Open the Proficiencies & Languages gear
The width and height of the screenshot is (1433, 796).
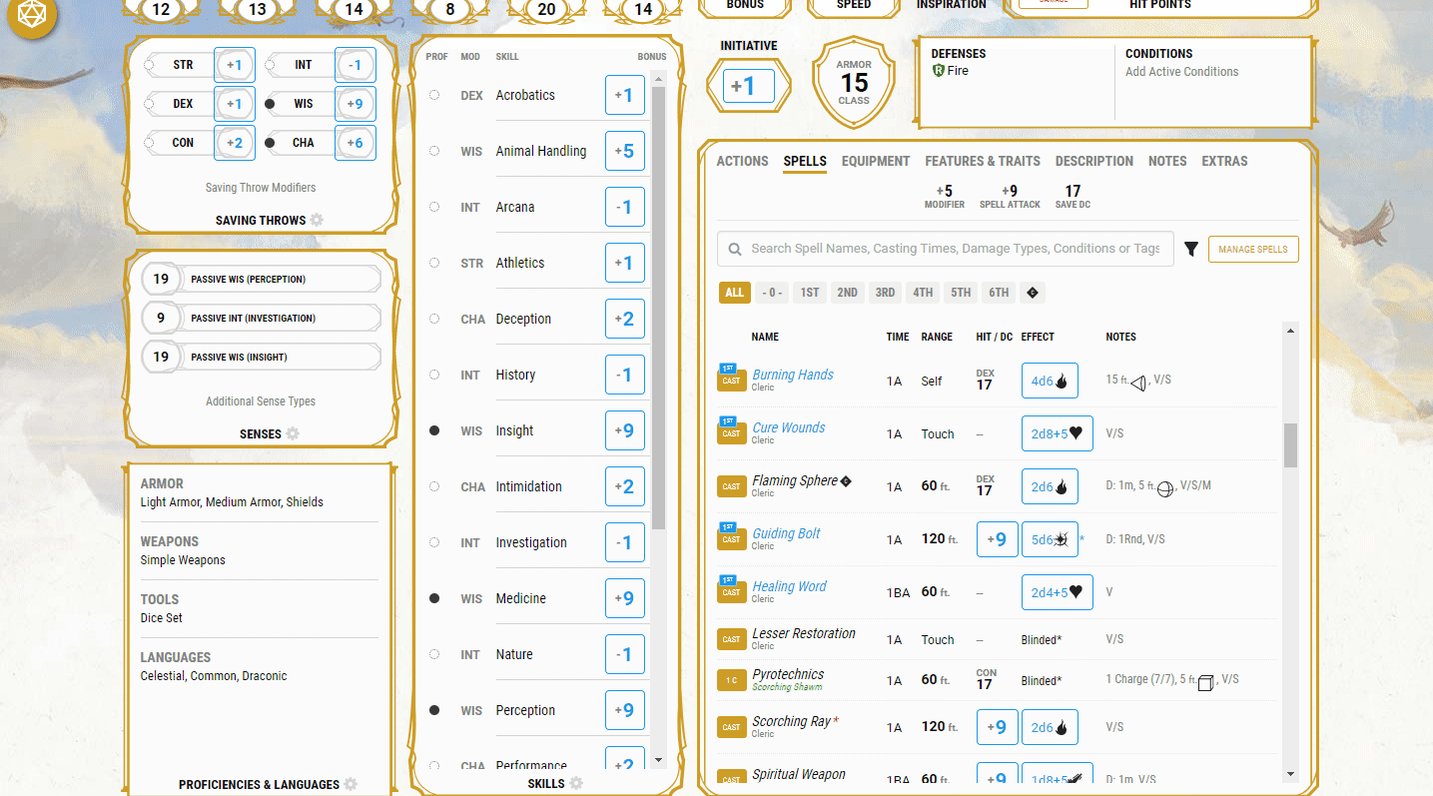pos(349,784)
